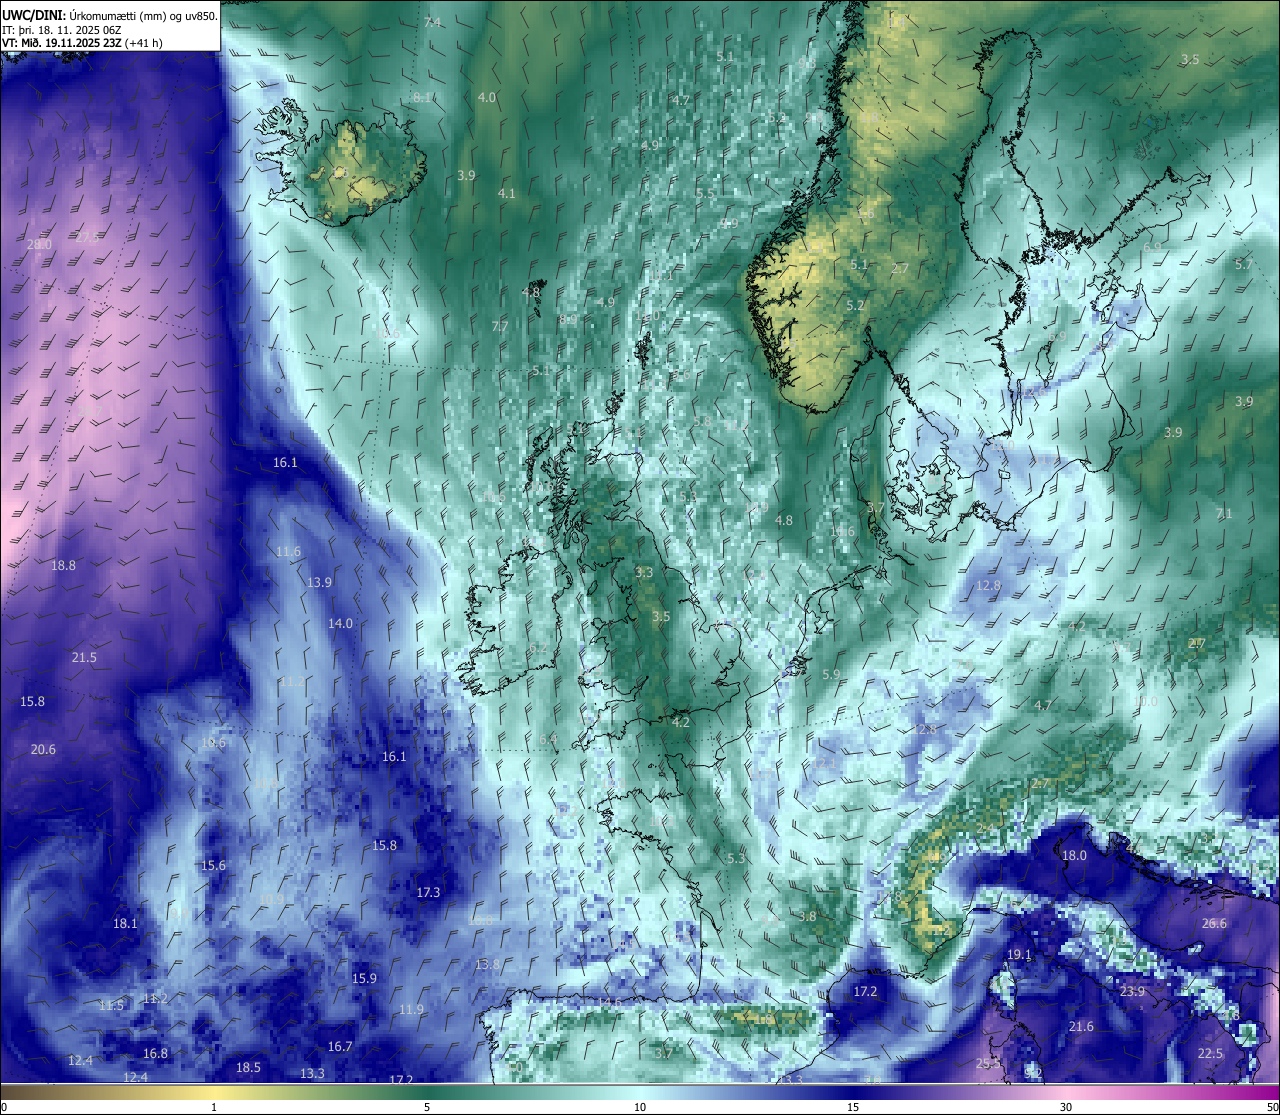The image size is (1280, 1115).
Task: Click the 16.8 value label
Action: click(155, 1053)
